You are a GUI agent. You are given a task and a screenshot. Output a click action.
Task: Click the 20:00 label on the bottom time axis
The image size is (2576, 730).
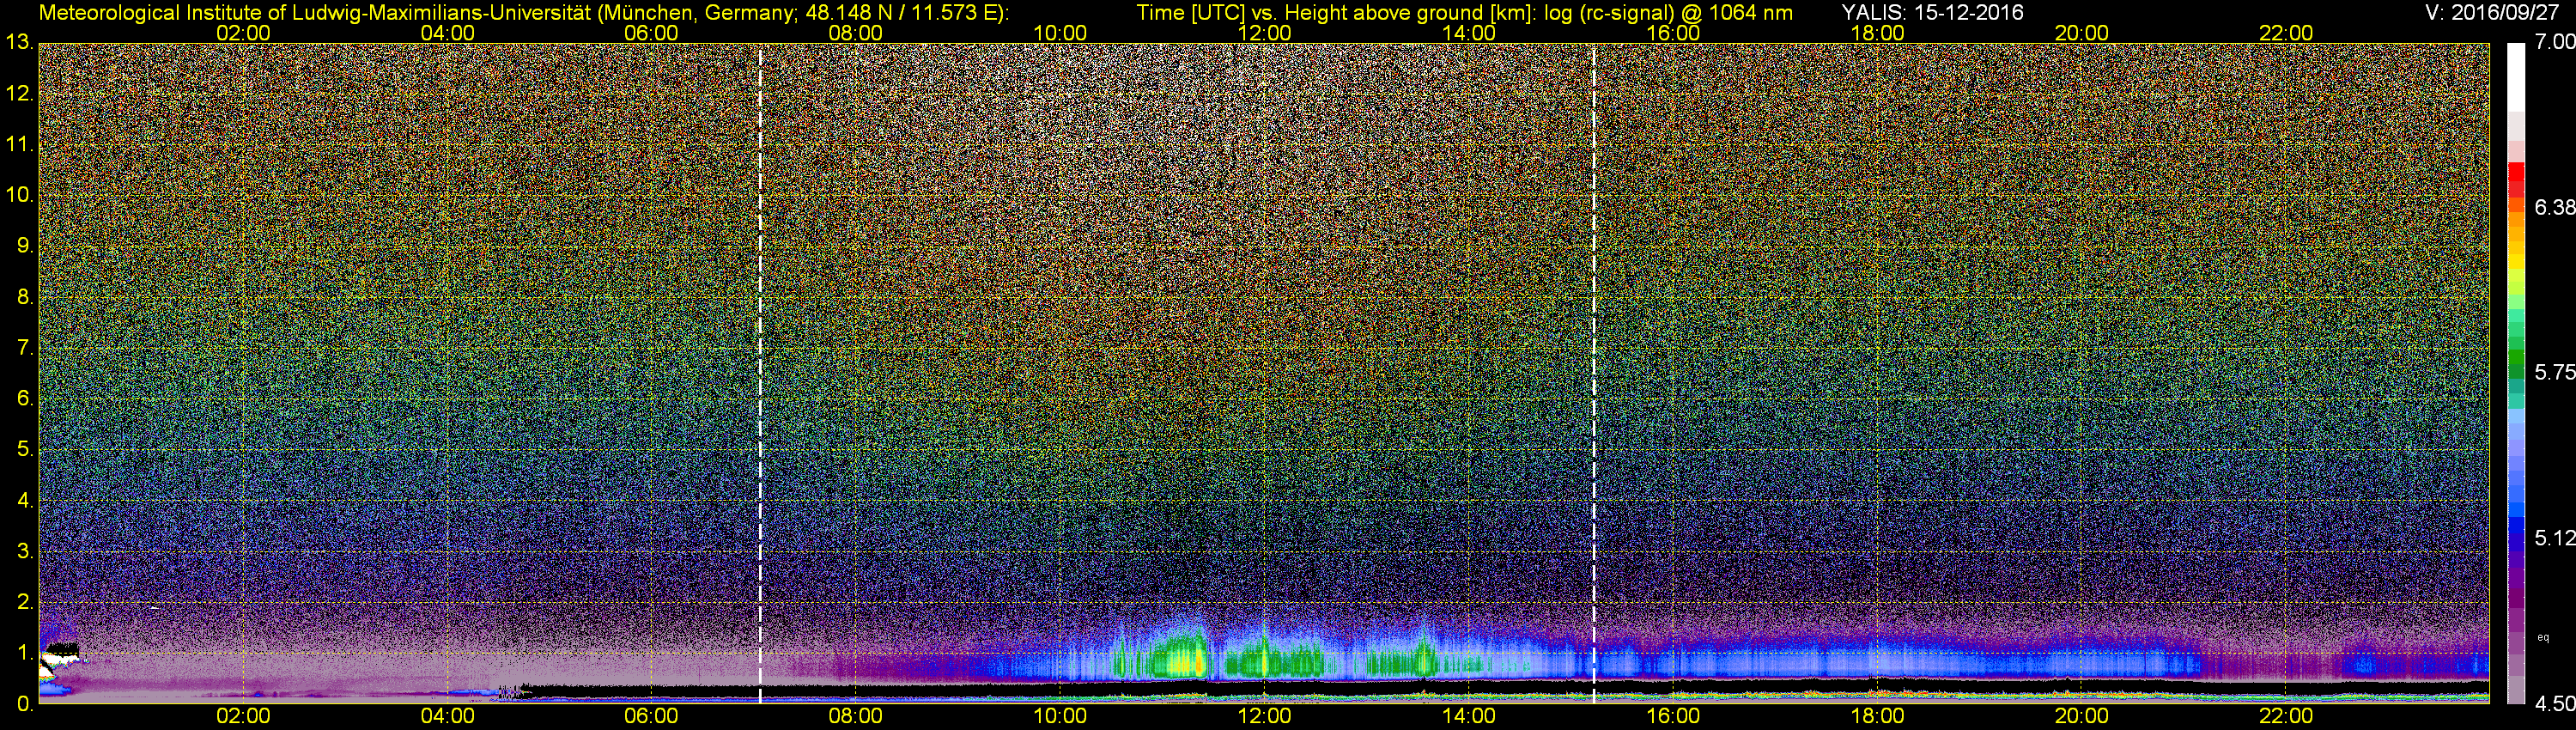[2082, 716]
